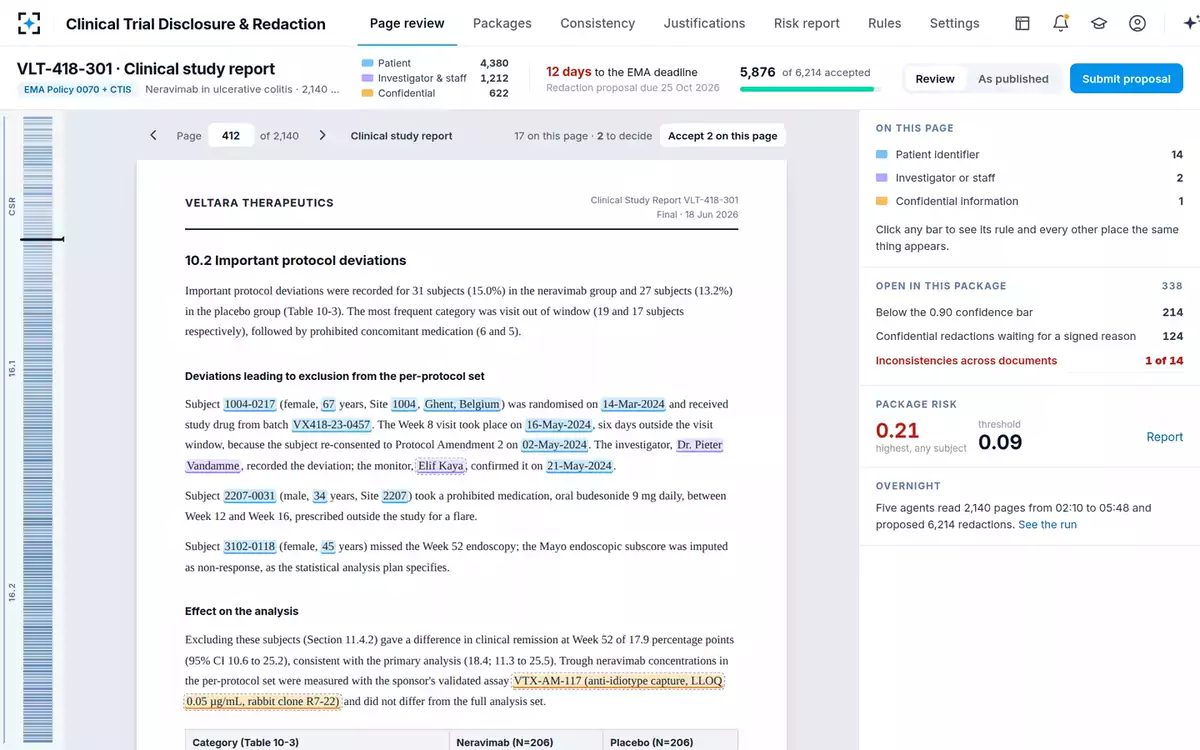The width and height of the screenshot is (1200, 750).
Task: Select the redacted subject 2207-0031
Action: coord(250,496)
